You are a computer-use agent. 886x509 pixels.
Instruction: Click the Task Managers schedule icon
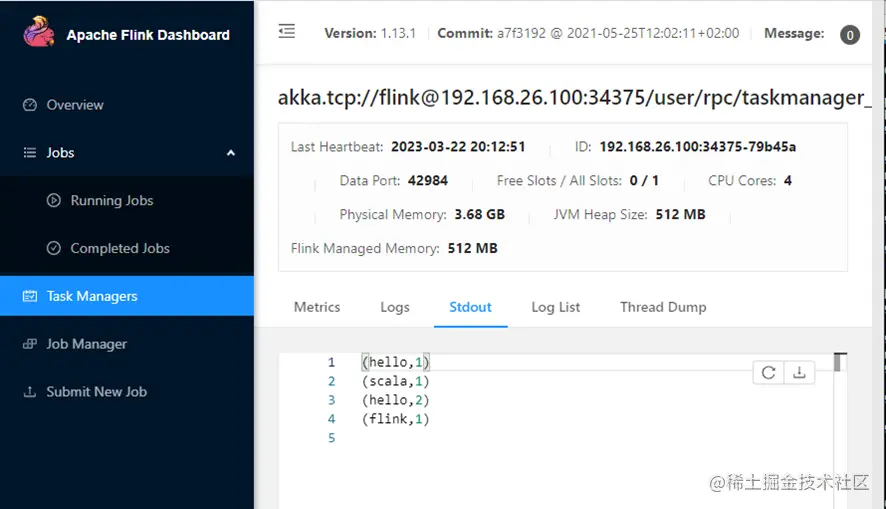point(30,296)
